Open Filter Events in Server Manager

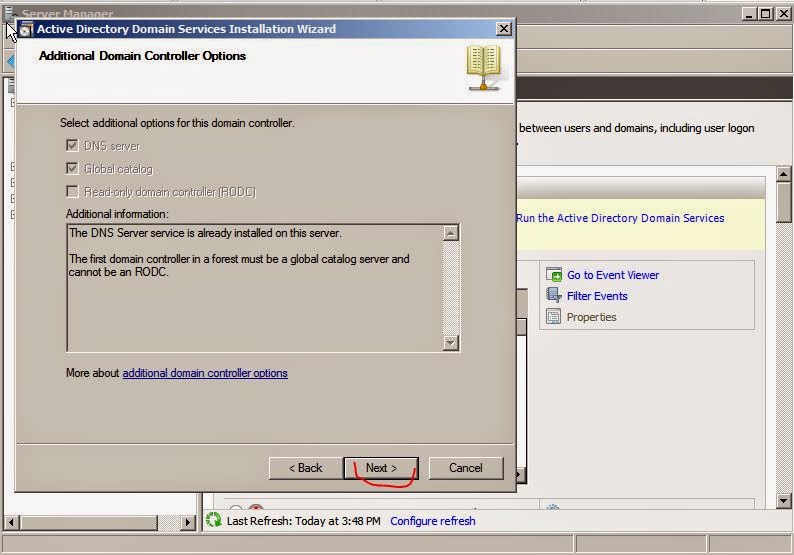597,296
